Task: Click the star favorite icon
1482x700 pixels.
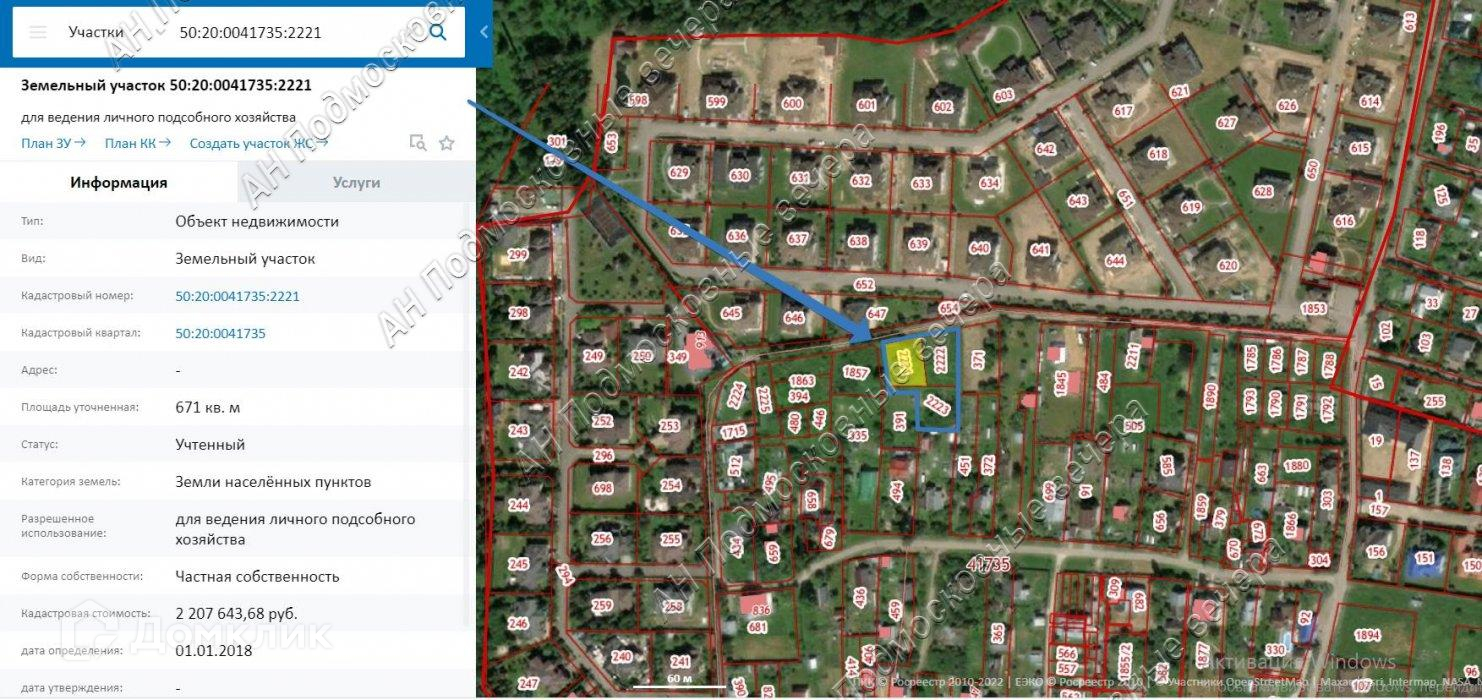Action: (x=447, y=143)
